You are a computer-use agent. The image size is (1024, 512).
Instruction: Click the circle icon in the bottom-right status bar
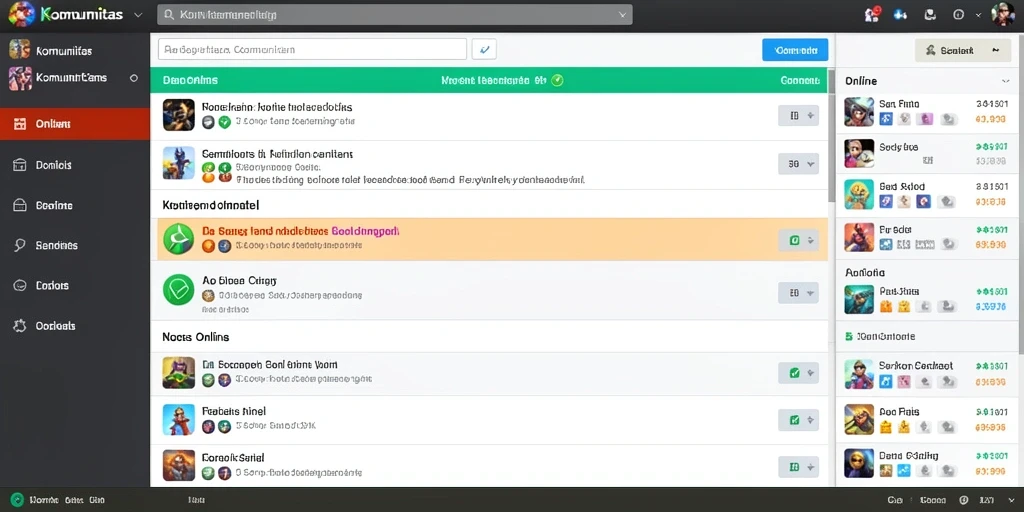click(964, 500)
